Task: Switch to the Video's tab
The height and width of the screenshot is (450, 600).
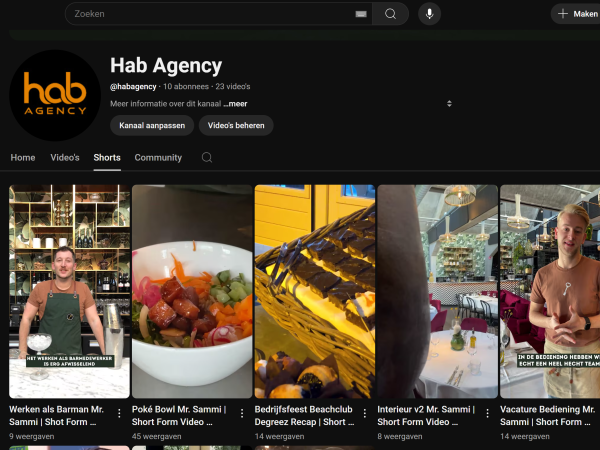Action: pos(65,158)
